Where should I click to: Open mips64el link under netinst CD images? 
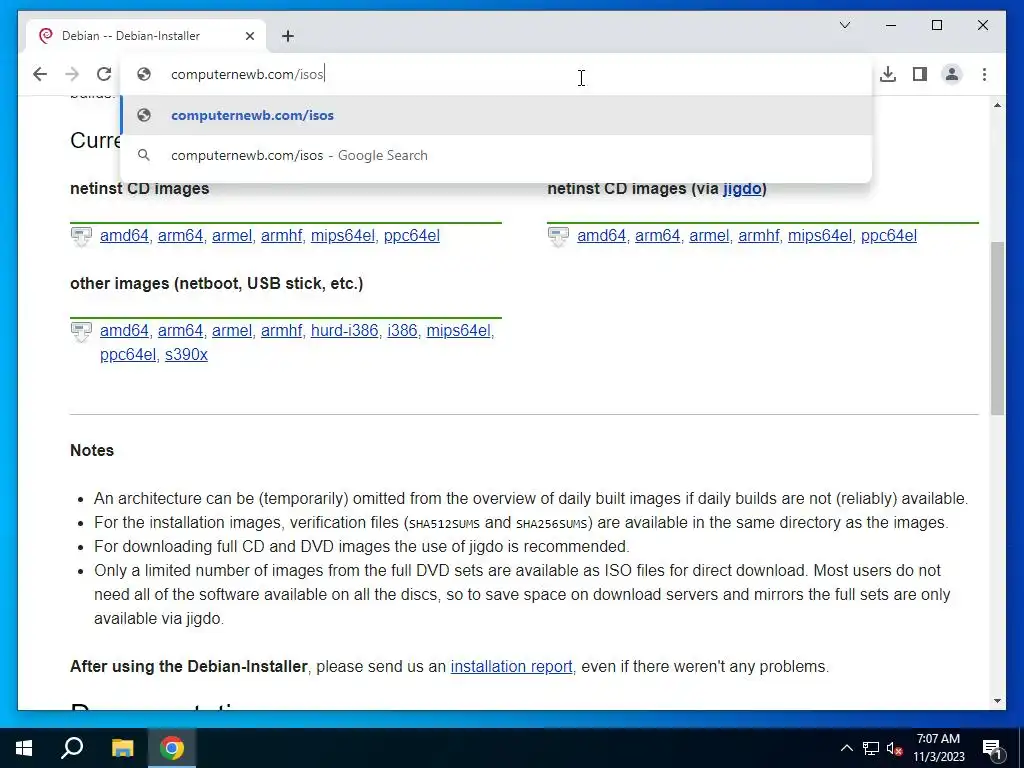[343, 236]
